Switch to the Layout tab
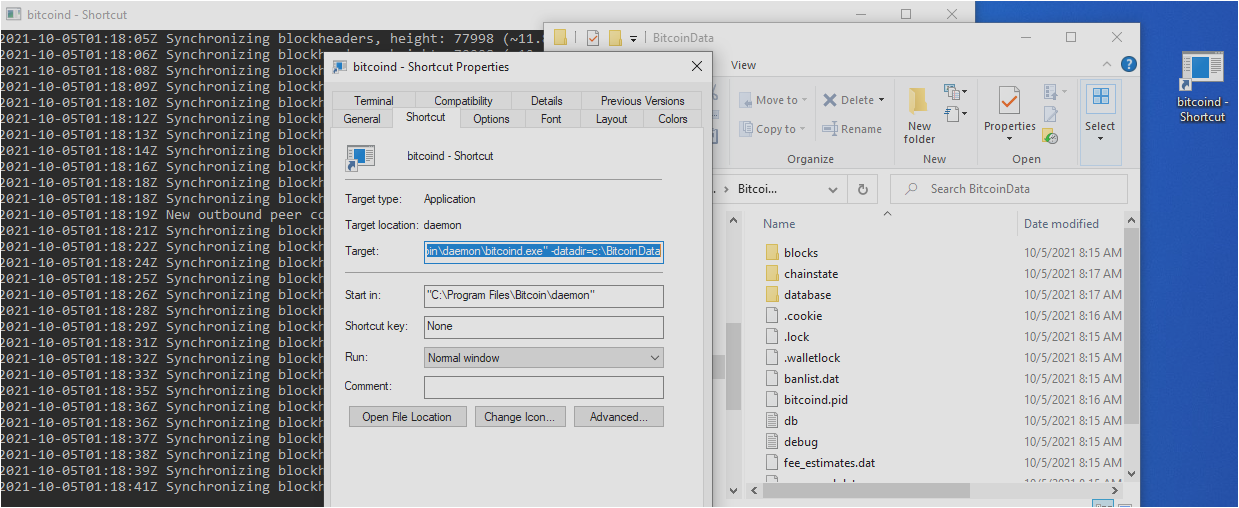This screenshot has height=508, width=1239. pos(611,119)
